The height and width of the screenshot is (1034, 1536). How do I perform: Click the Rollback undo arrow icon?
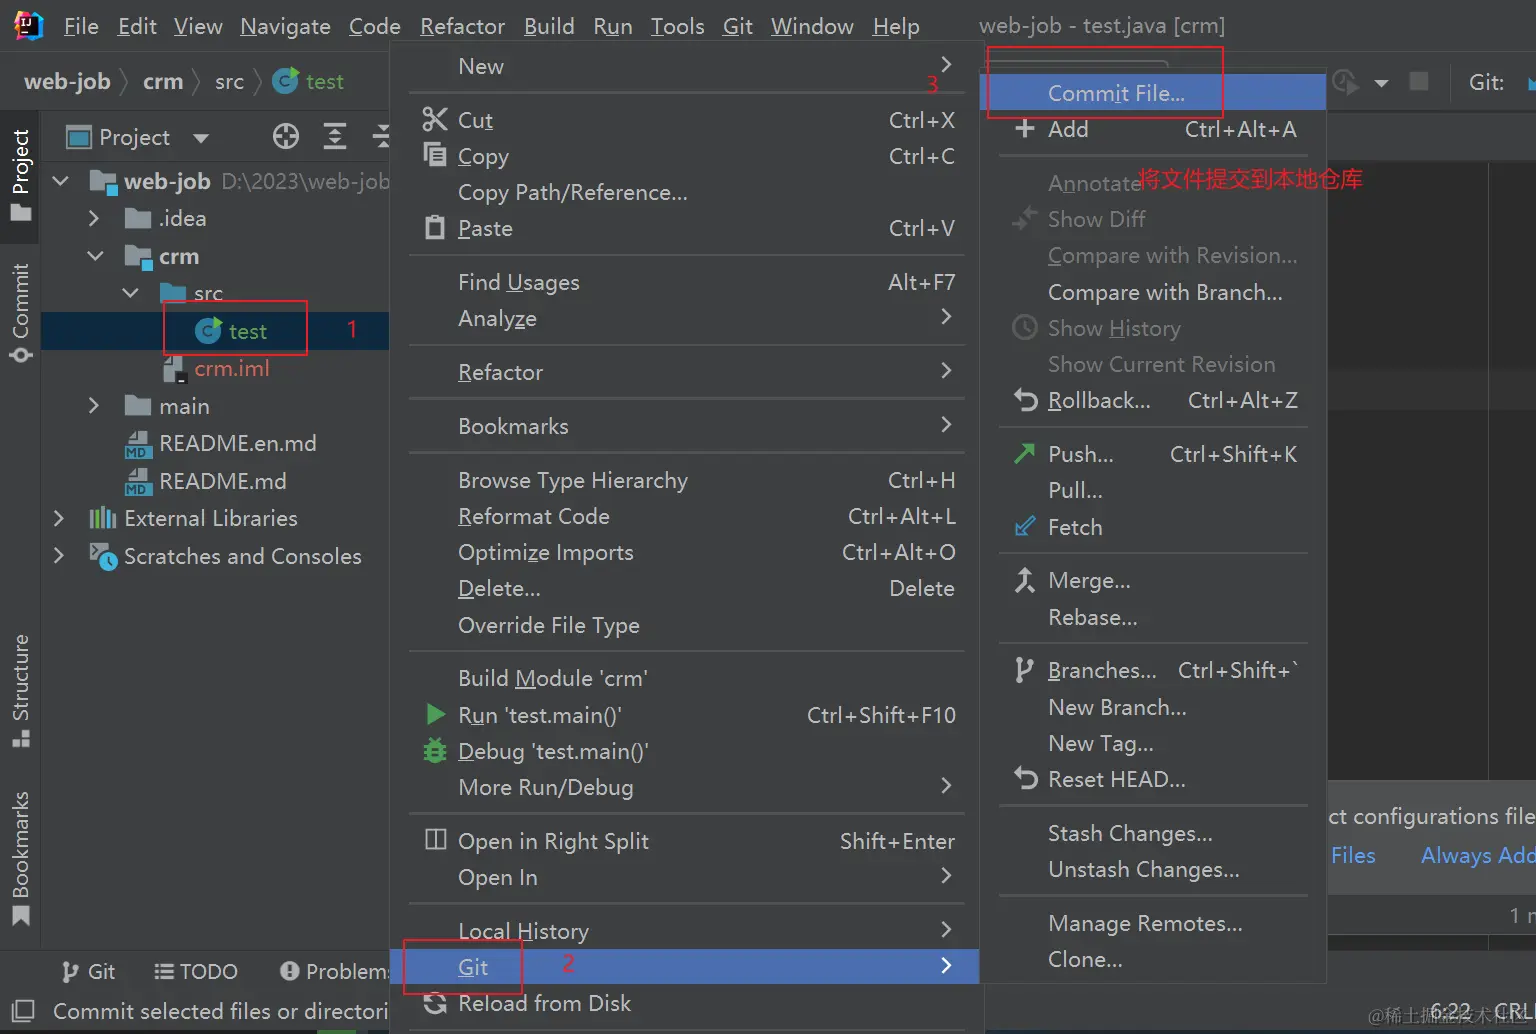[x=1025, y=400]
